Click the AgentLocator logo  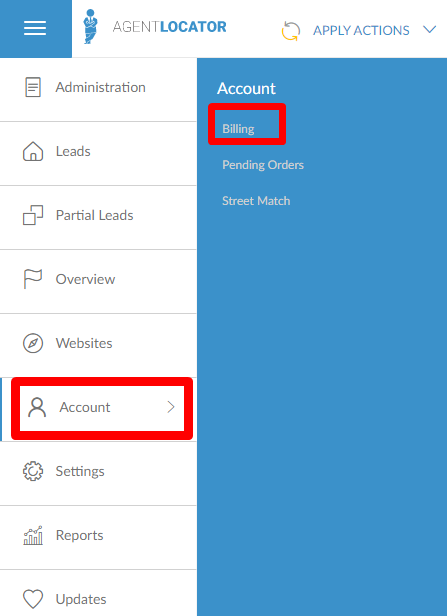point(155,27)
